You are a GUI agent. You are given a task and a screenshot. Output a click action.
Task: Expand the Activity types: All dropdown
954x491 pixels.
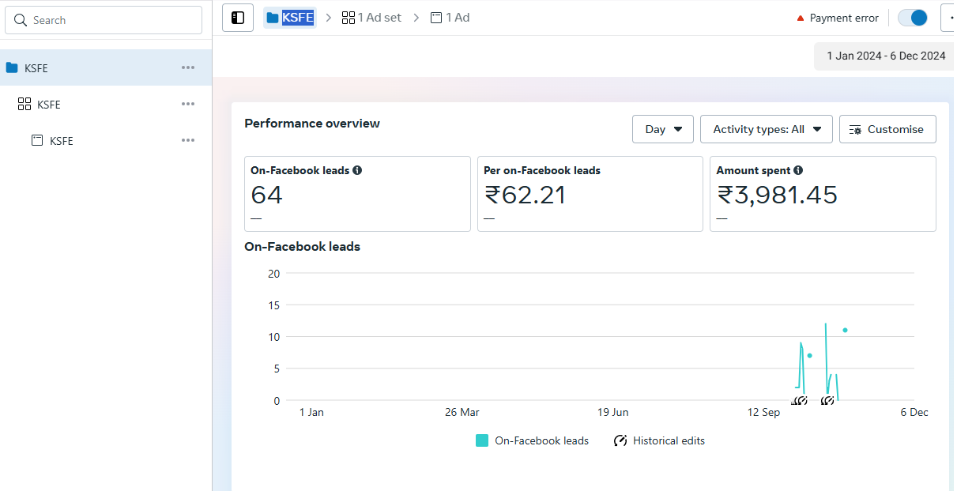click(766, 129)
